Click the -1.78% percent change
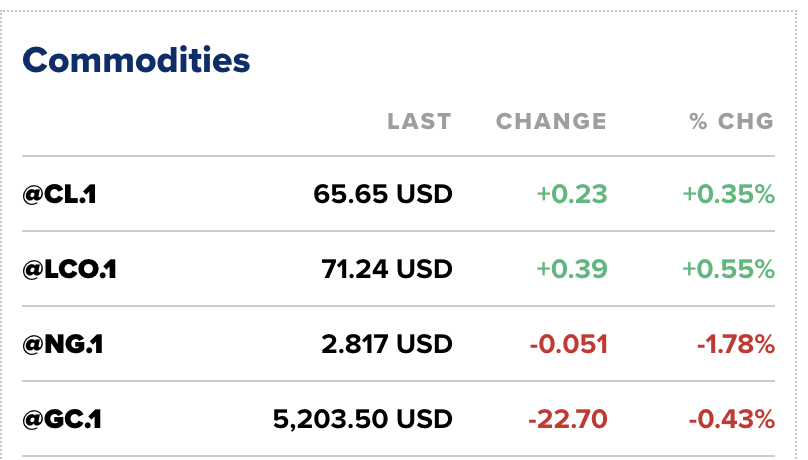Screen dimensions: 808x460 [x=735, y=345]
